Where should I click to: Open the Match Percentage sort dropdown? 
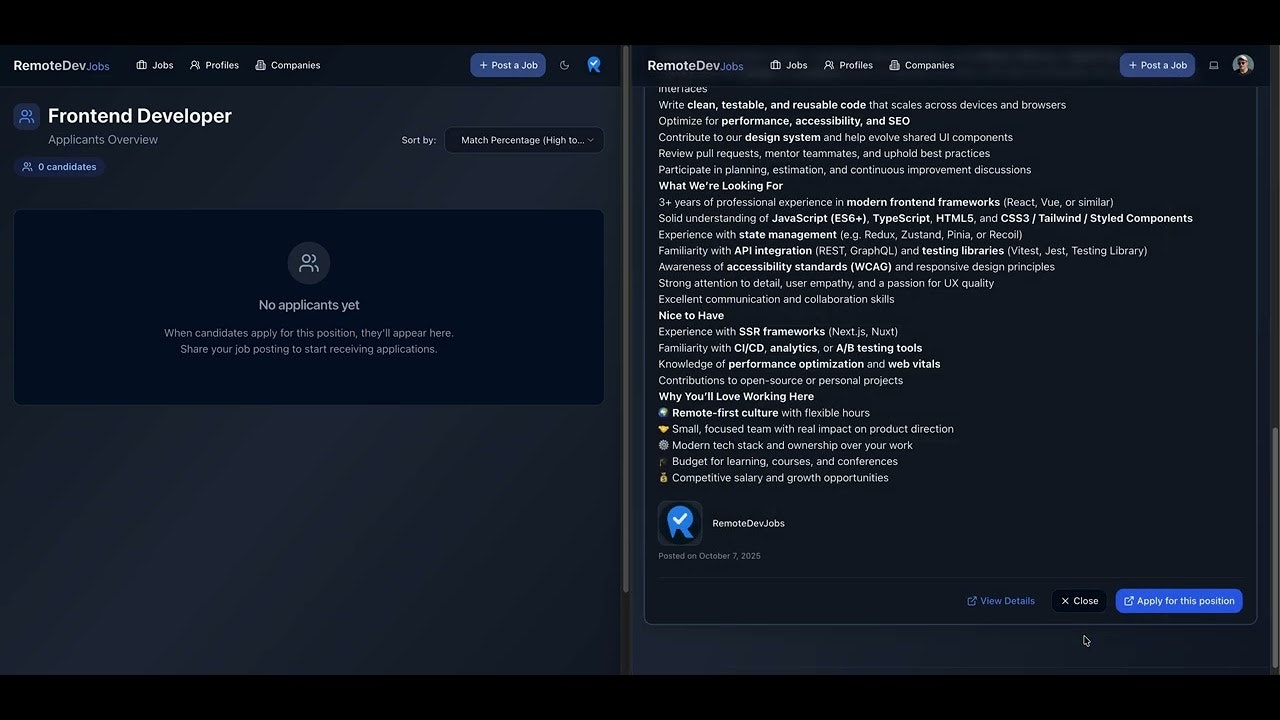click(524, 140)
